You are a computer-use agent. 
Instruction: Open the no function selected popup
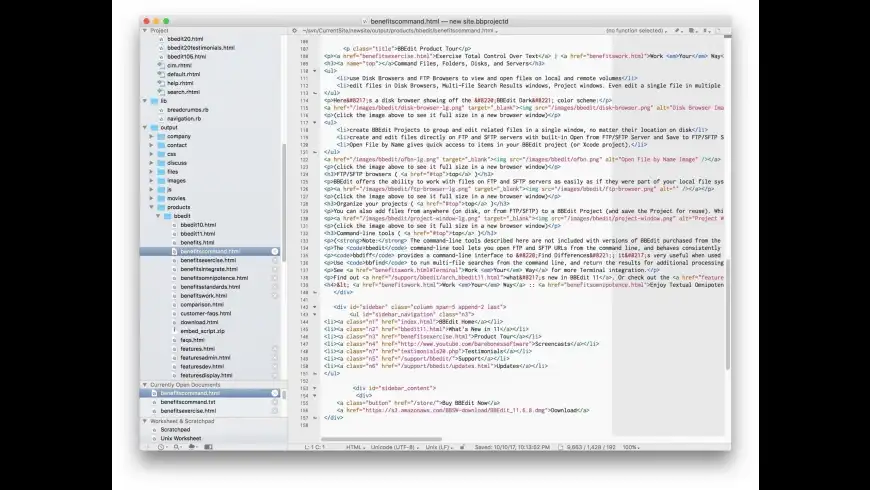click(x=636, y=31)
